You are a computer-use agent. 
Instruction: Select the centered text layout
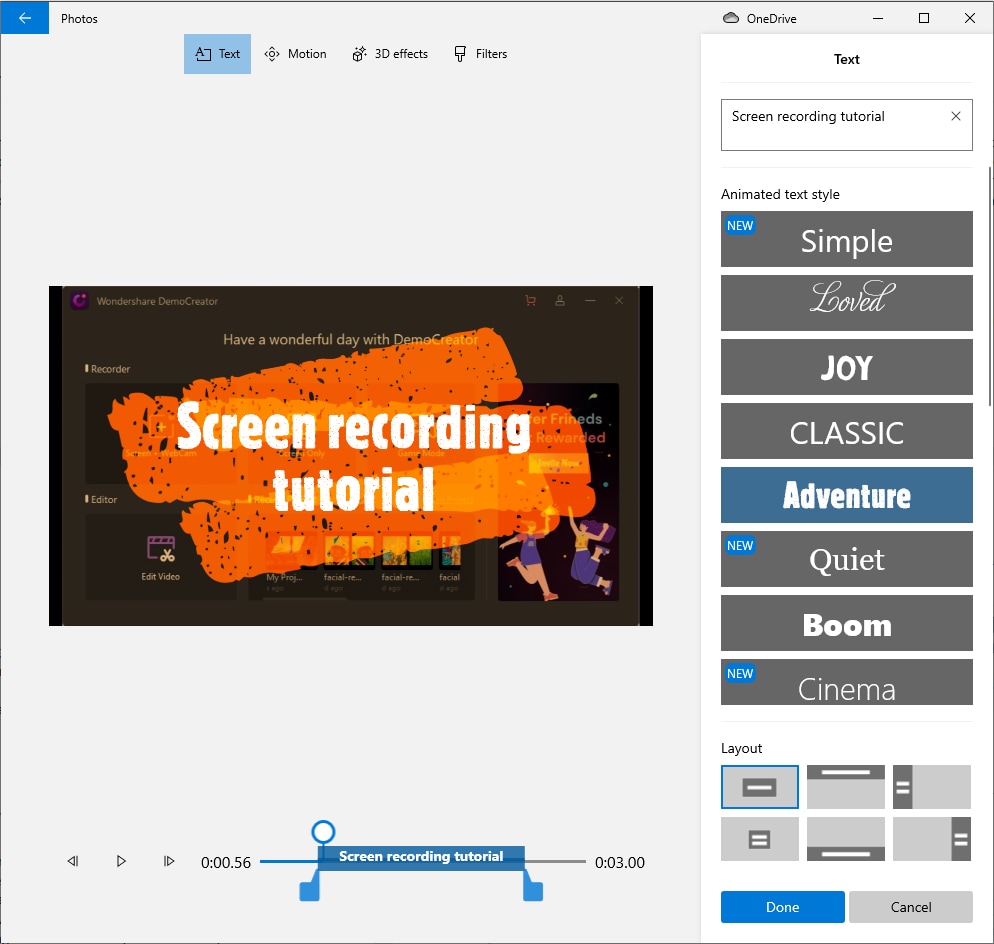pyautogui.click(x=759, y=787)
